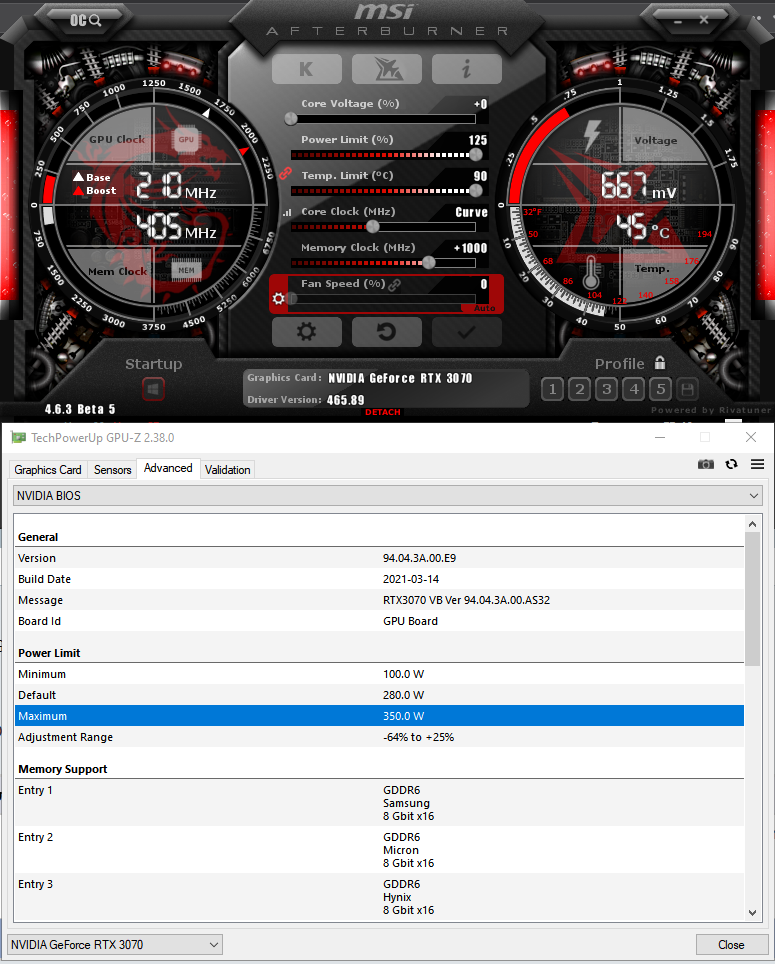The image size is (775, 964).
Task: Select the Message row RTX3070 VB Ver
Action: click(379, 600)
